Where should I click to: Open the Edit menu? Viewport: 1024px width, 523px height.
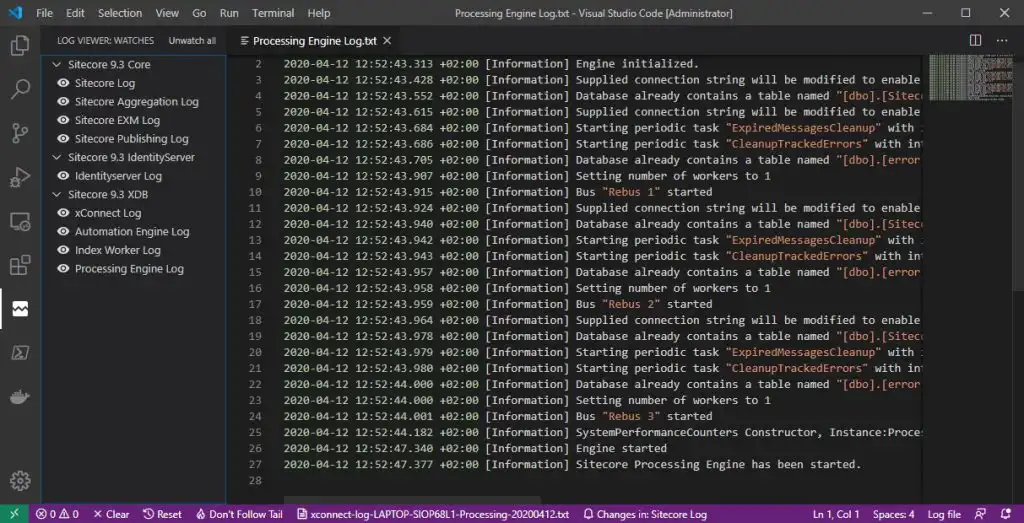tap(75, 13)
